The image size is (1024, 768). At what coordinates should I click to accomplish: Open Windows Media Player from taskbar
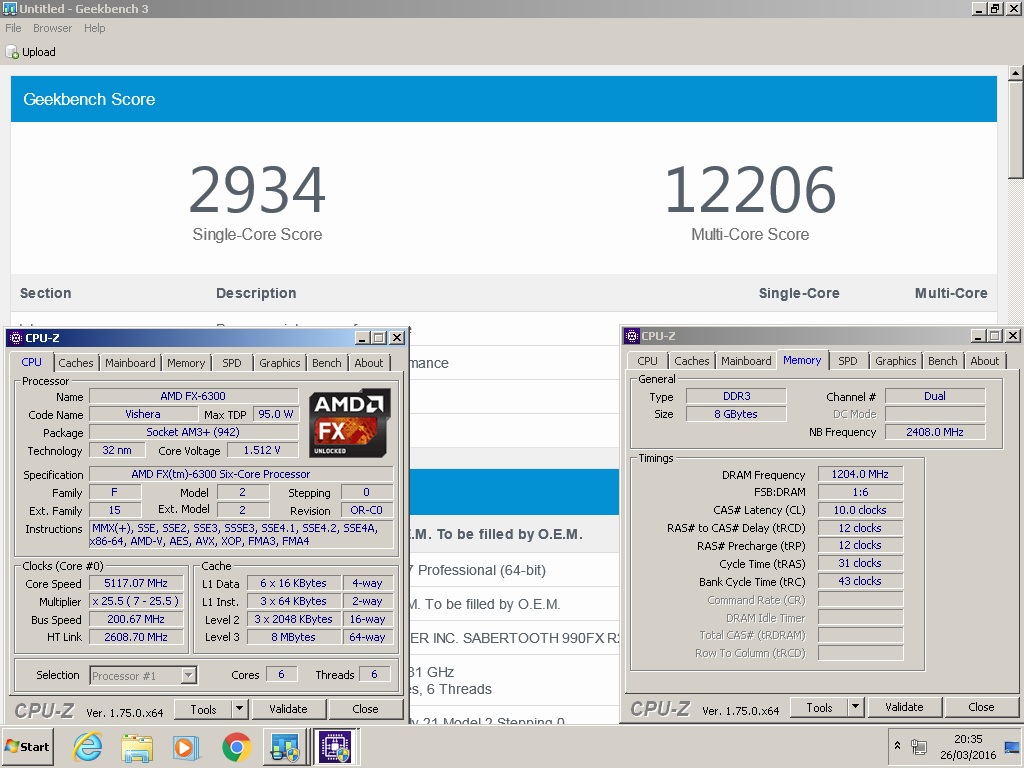186,746
